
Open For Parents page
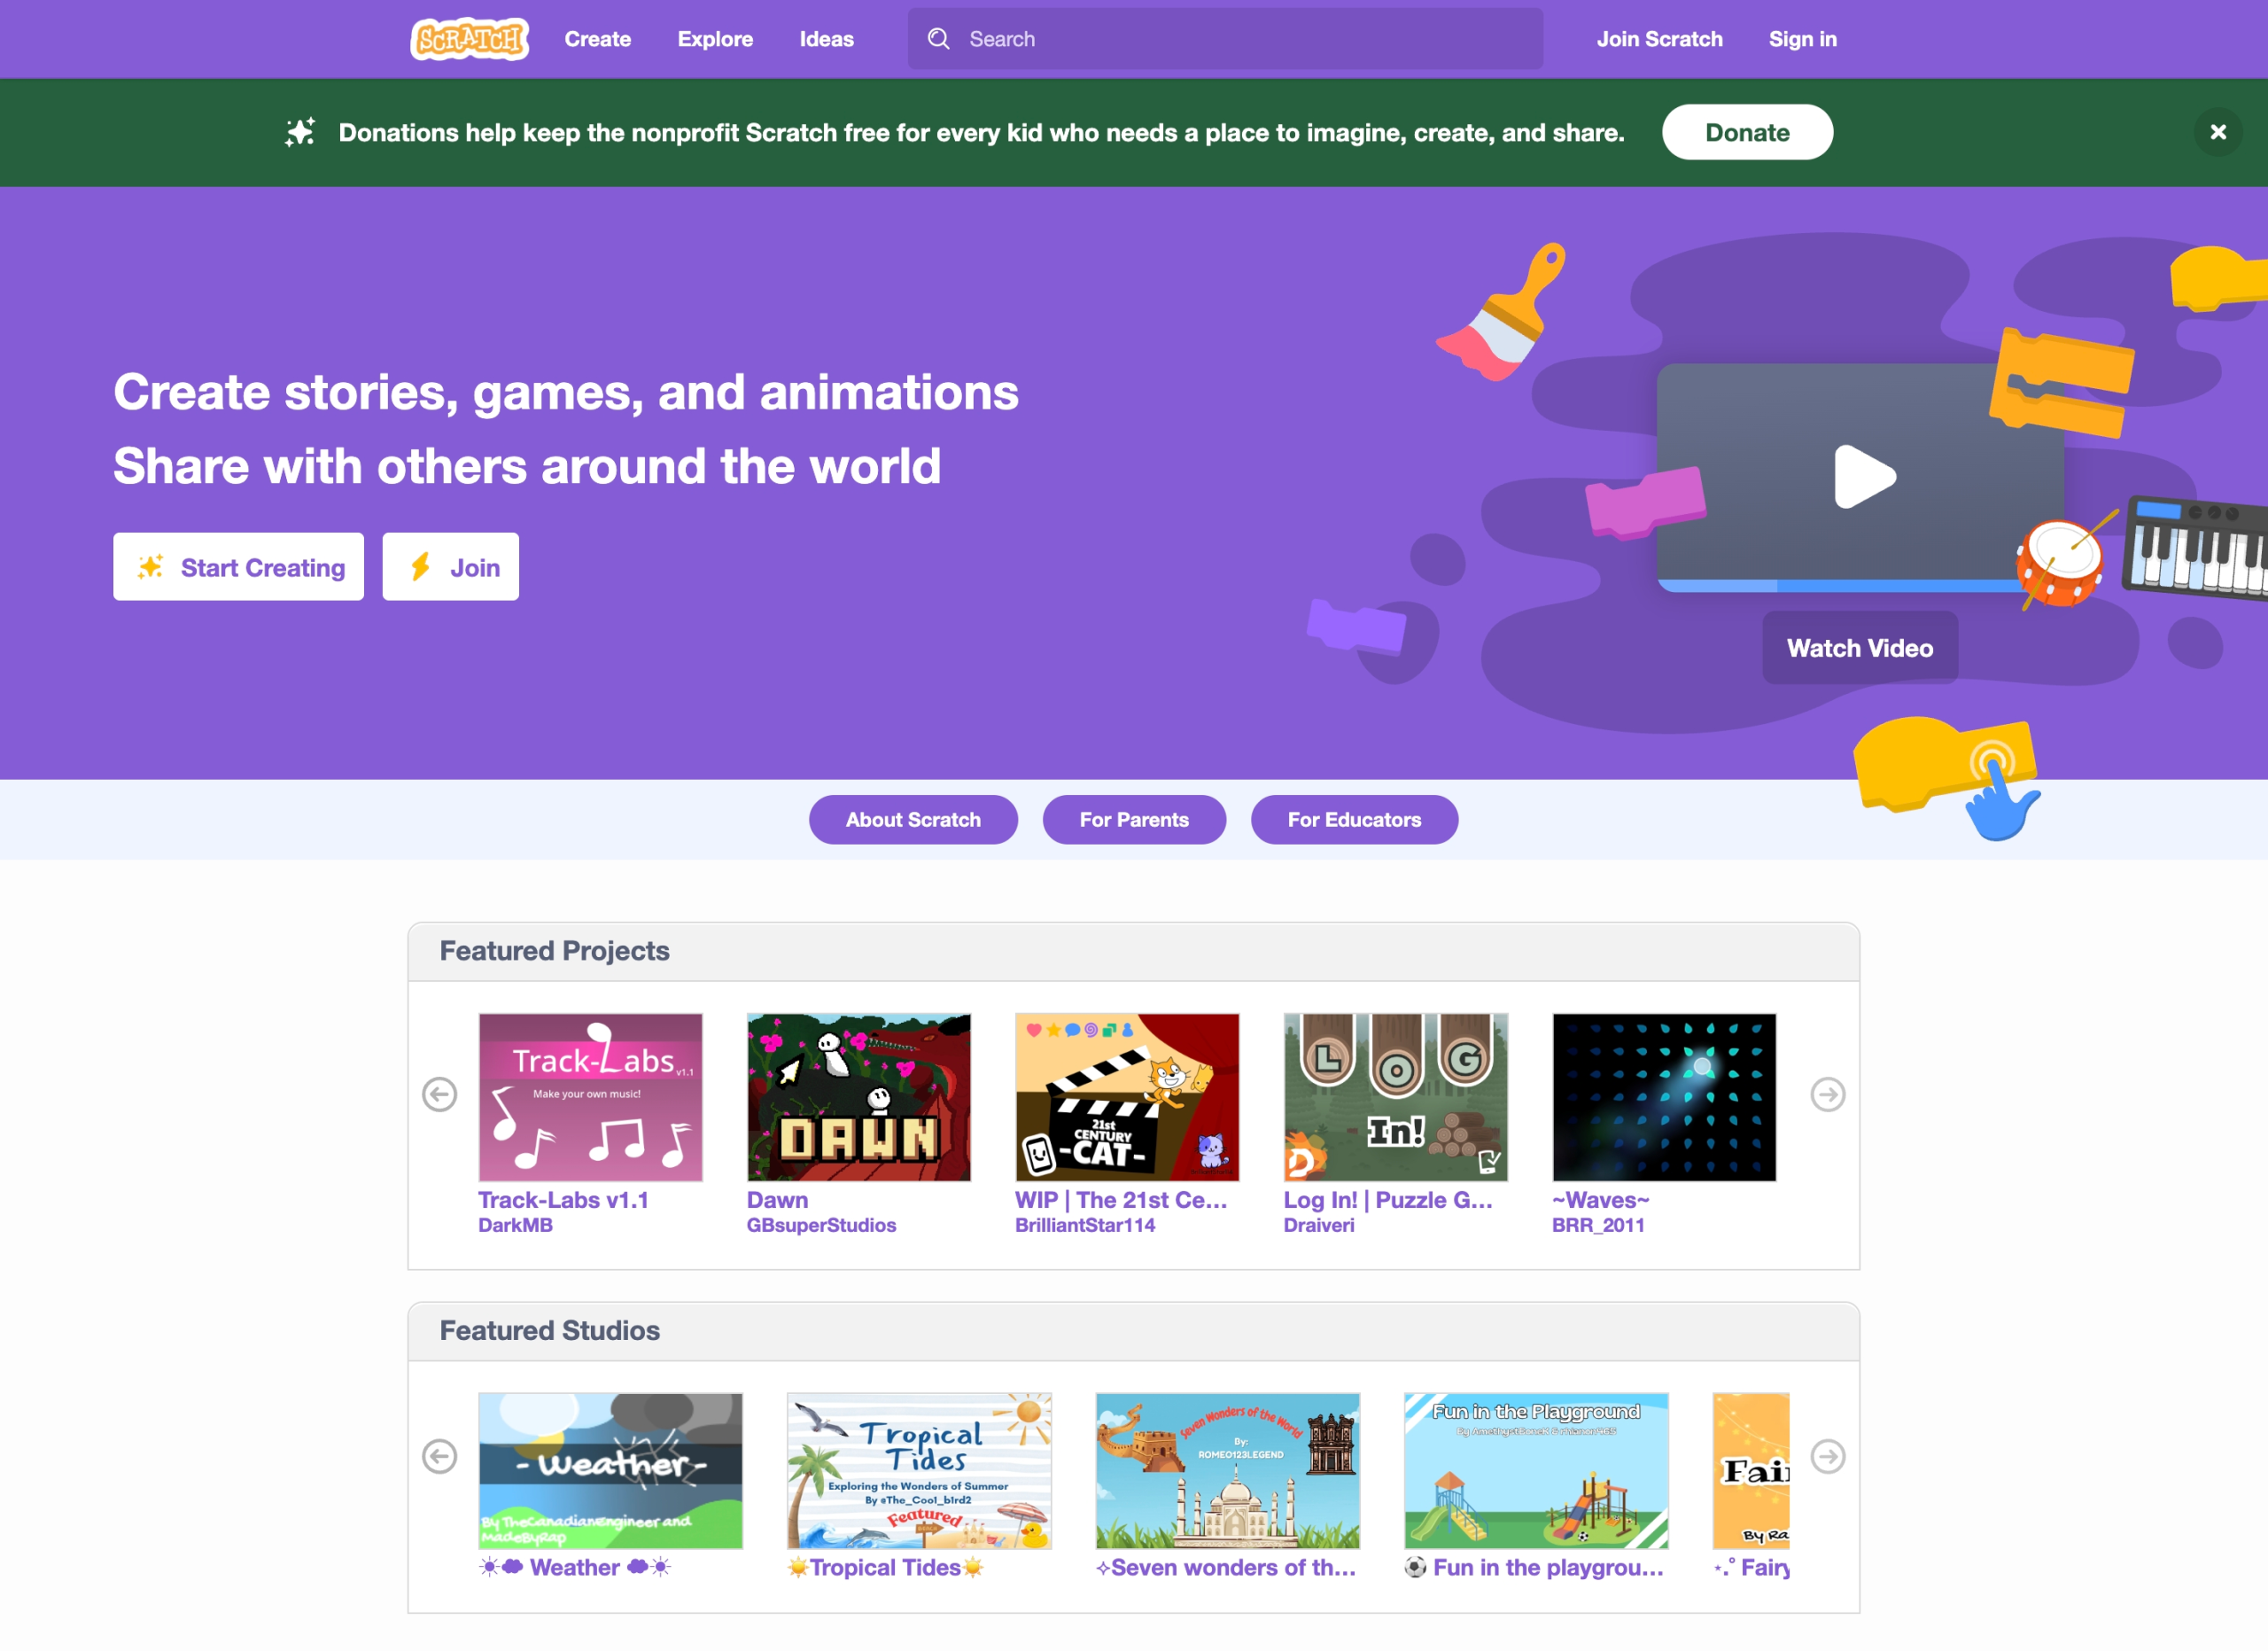1134,820
